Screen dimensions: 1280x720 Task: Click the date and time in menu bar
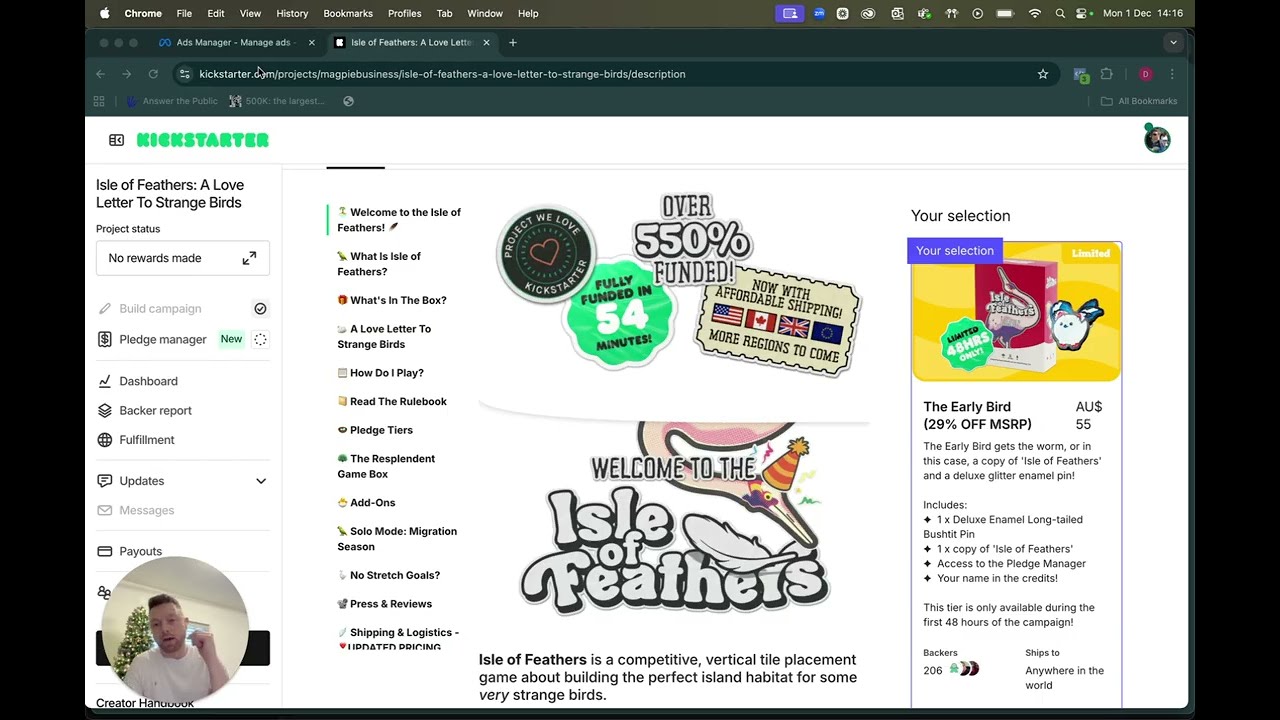(1143, 13)
